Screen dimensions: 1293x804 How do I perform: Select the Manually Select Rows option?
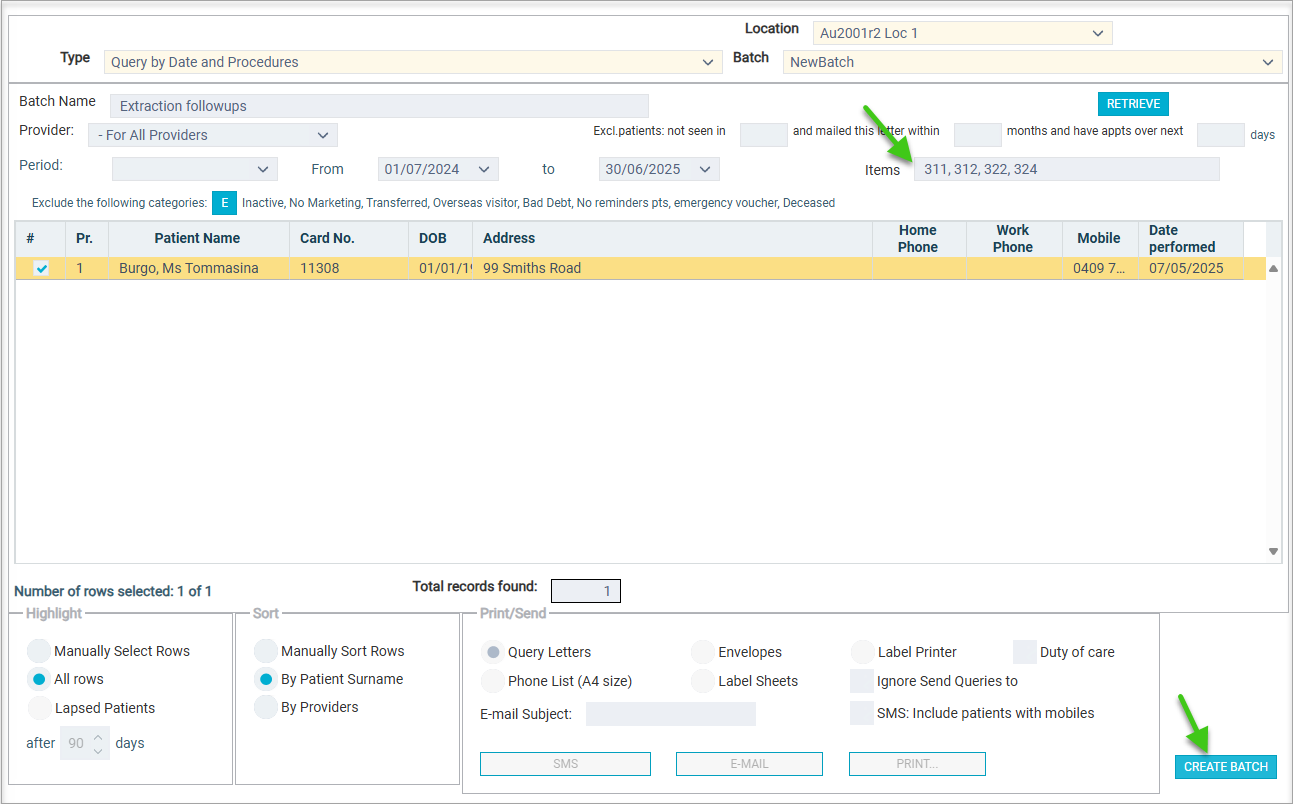coord(39,651)
